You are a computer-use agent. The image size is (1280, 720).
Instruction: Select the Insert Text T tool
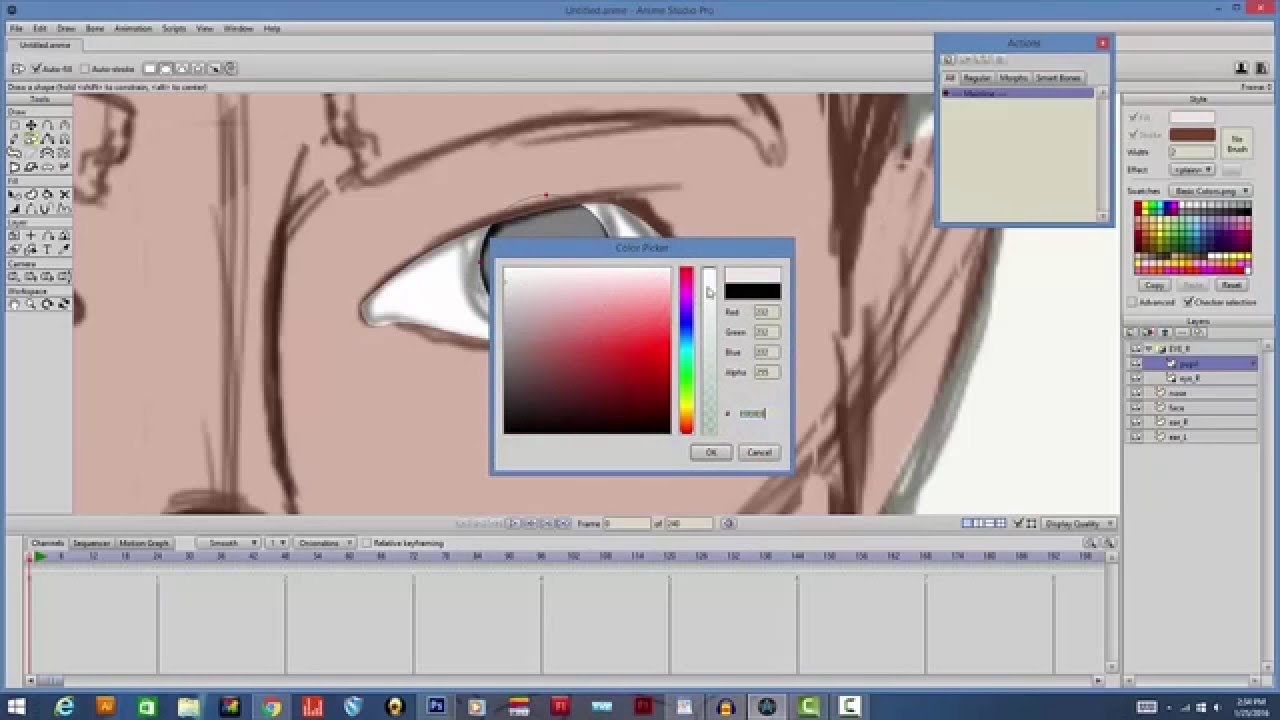tap(48, 249)
